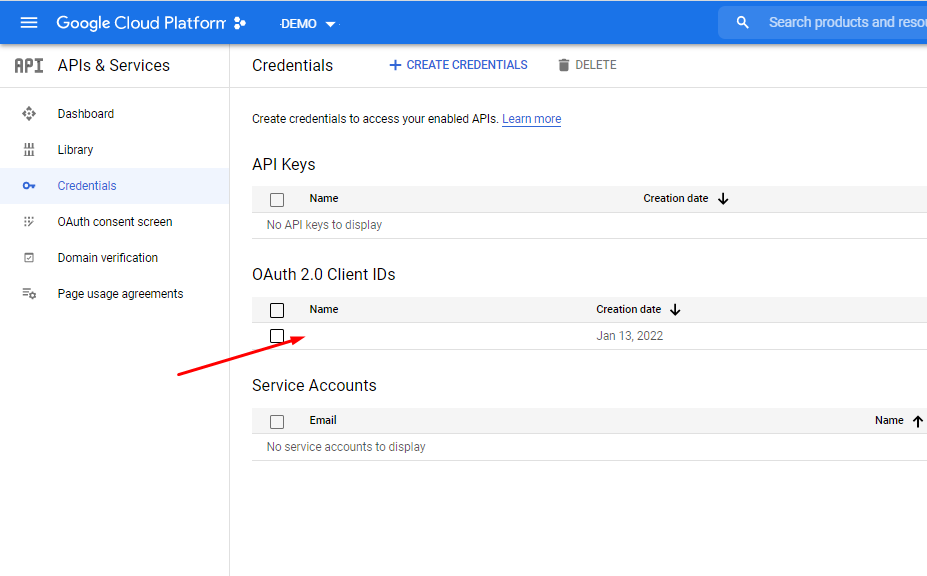Click OAuth Client IDs Creation date sort arrow
The height and width of the screenshot is (576, 927).
point(675,310)
